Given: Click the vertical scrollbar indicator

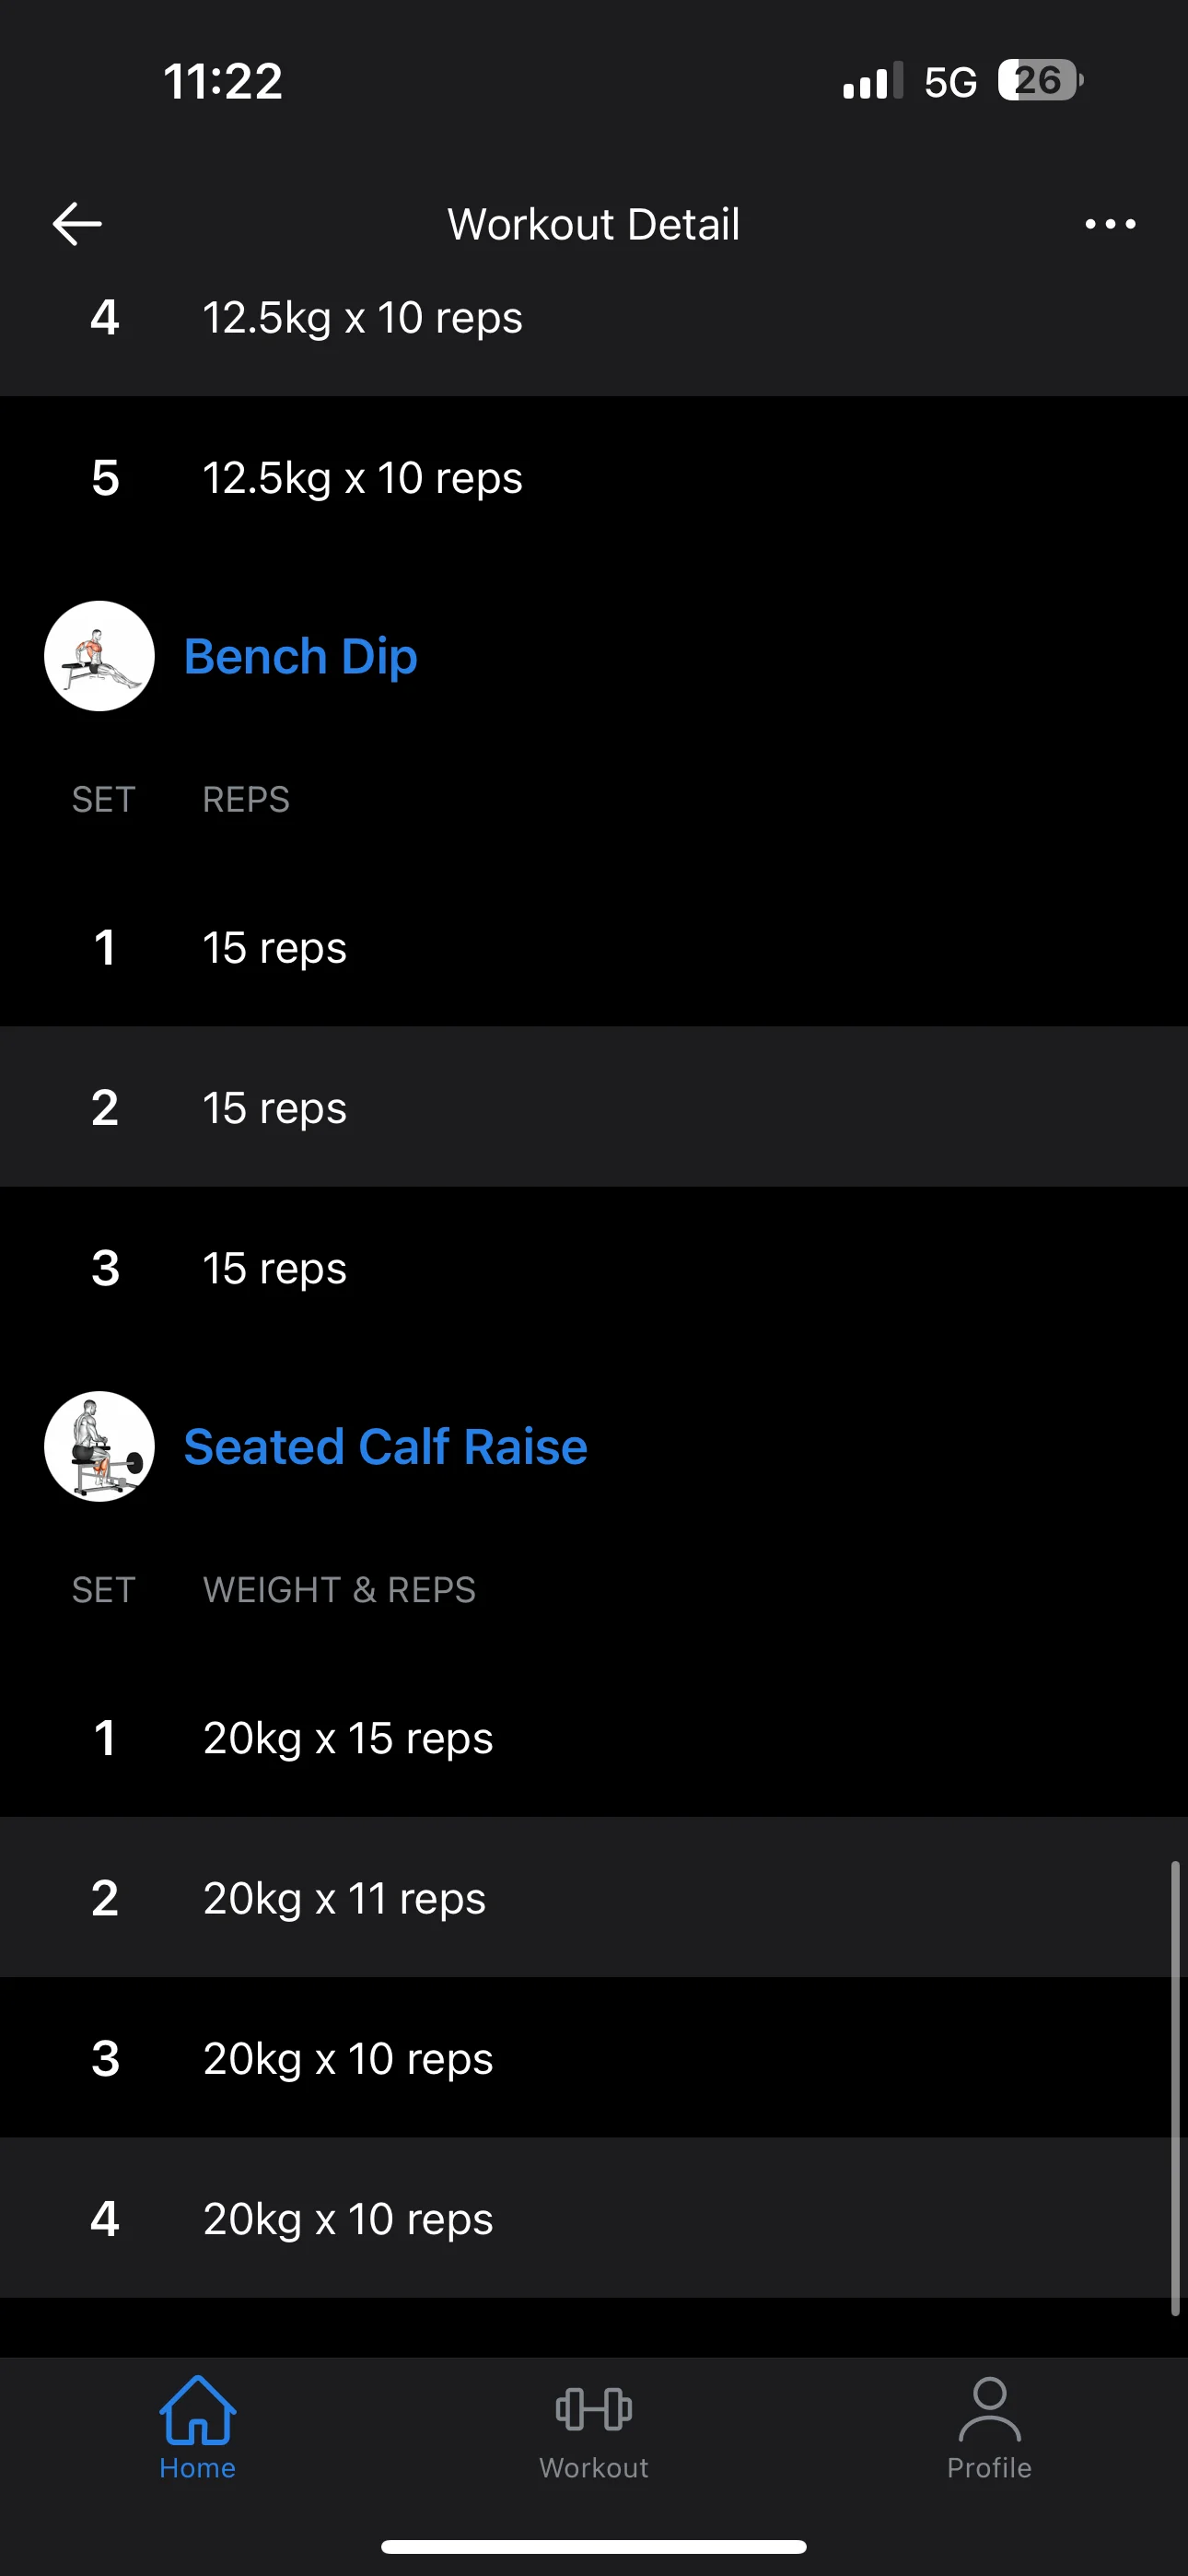Looking at the screenshot, I should tap(1175, 2088).
